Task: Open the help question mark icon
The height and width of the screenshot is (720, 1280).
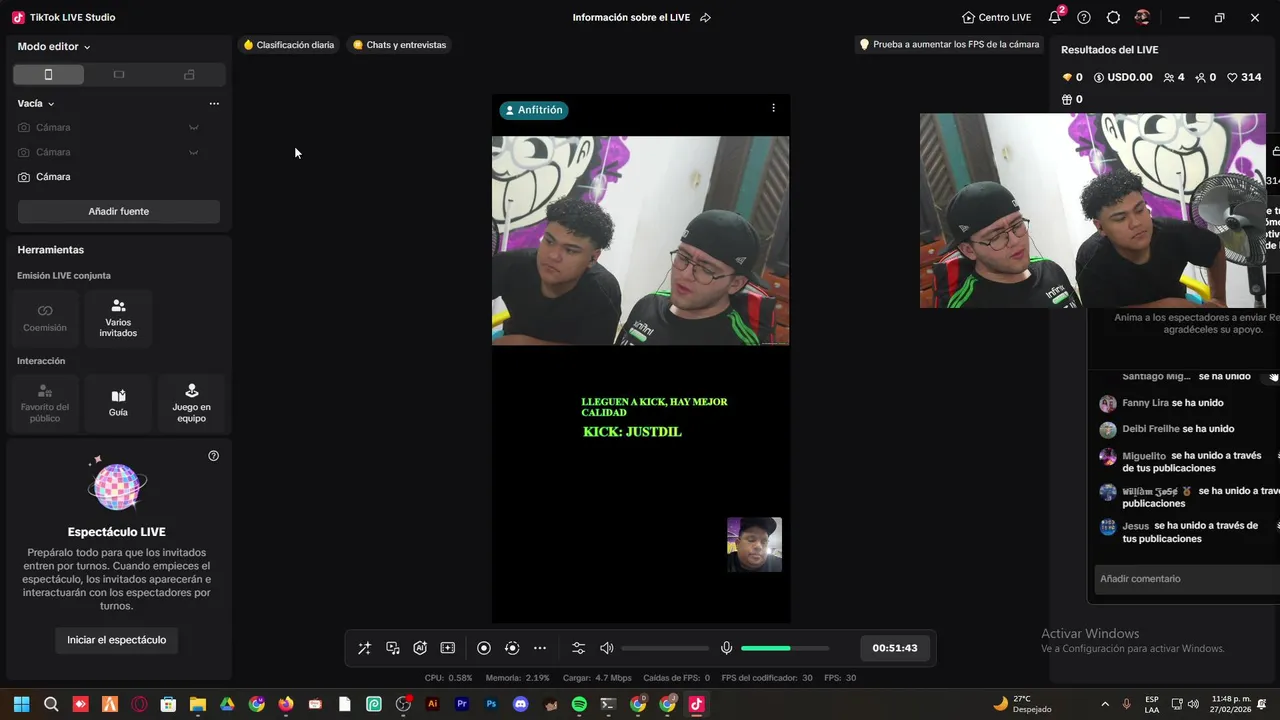Action: pos(1084,18)
